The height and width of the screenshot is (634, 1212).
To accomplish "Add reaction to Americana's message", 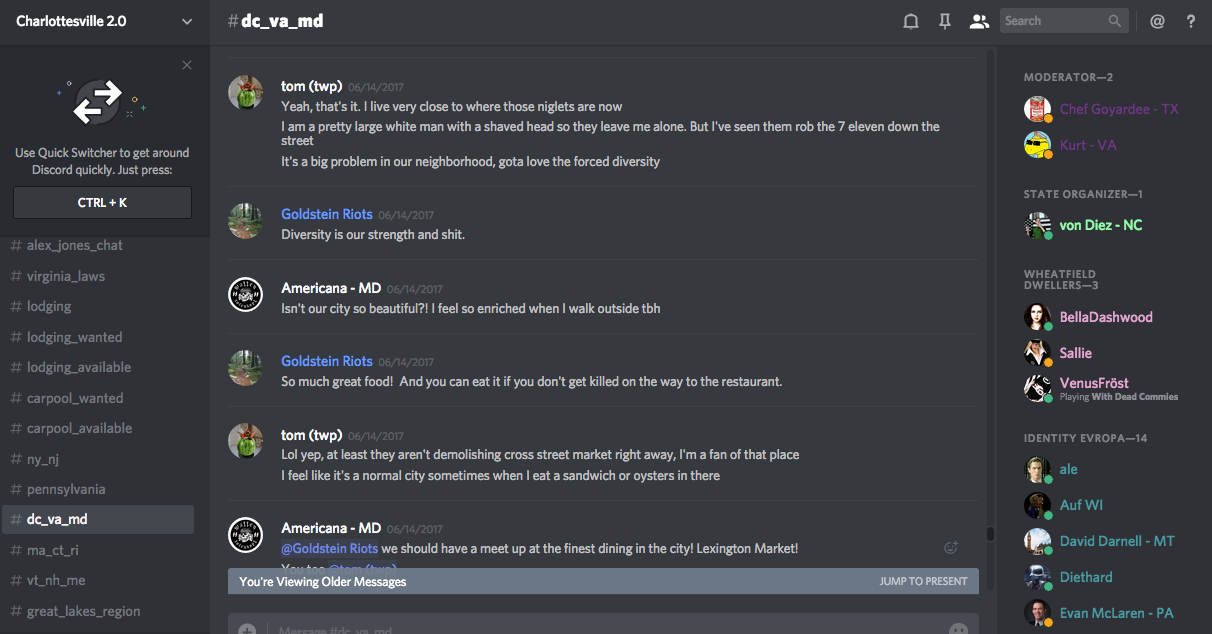I will pyautogui.click(x=951, y=547).
